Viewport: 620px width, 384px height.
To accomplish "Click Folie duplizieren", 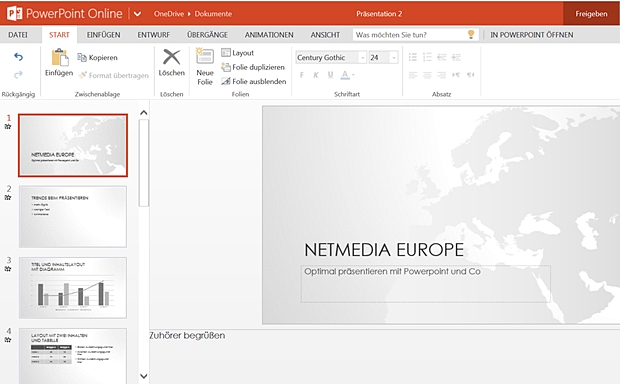I will pyautogui.click(x=253, y=67).
